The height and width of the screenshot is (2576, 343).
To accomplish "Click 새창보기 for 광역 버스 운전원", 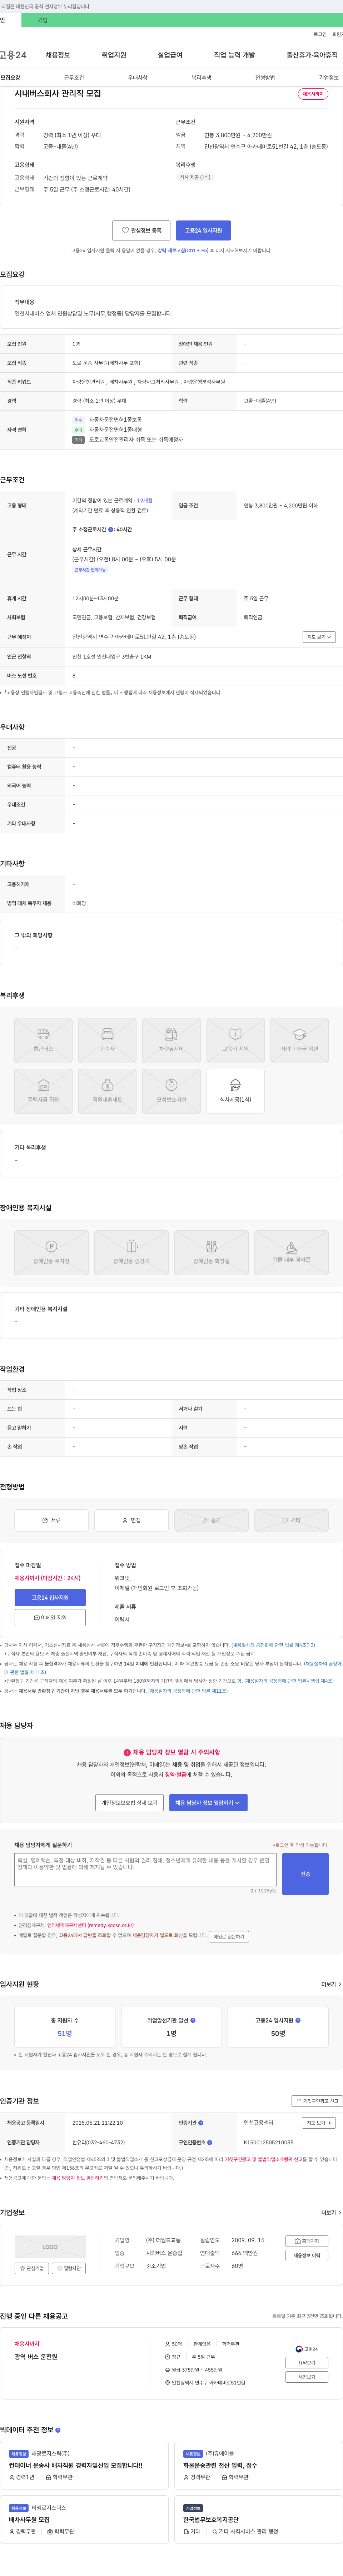I will 307,2377.
